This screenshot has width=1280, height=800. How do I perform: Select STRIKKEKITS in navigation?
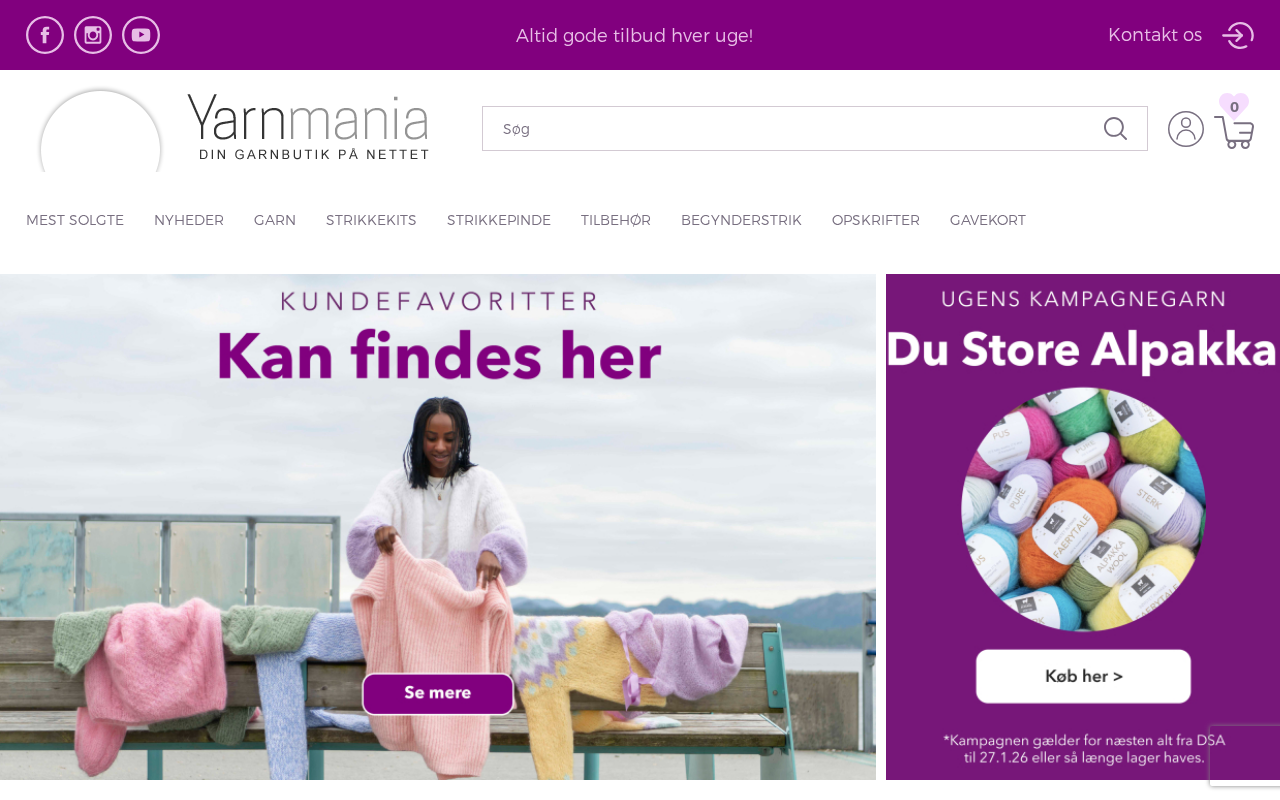point(371,220)
